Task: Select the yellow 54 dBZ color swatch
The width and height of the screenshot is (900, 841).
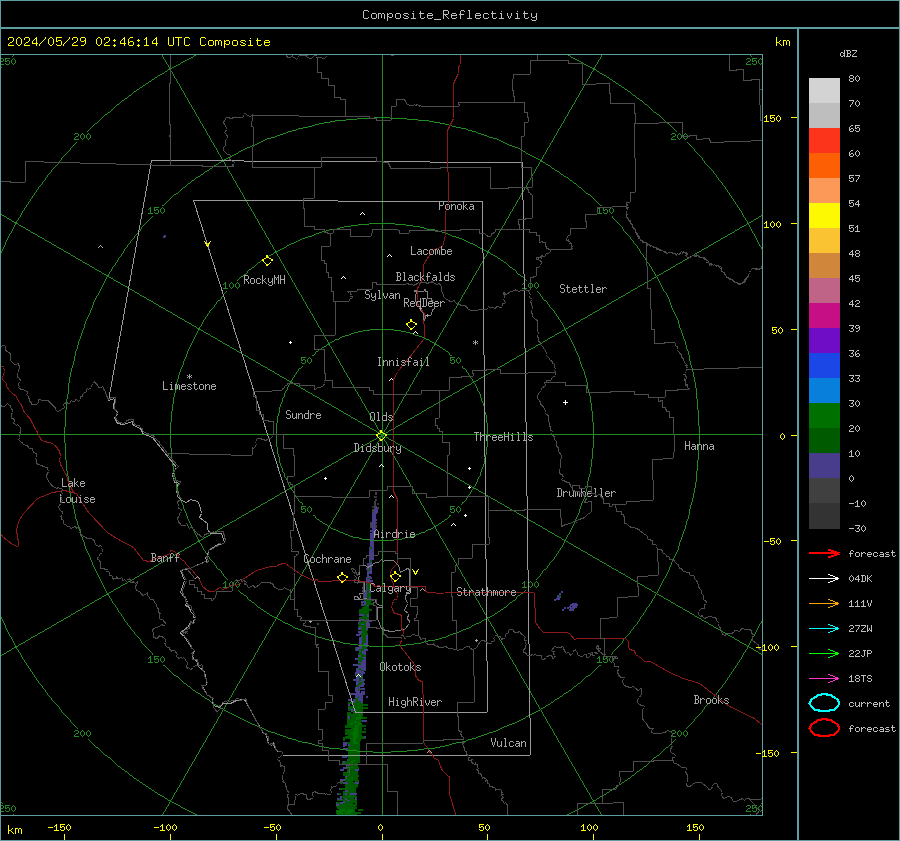Action: (824, 216)
